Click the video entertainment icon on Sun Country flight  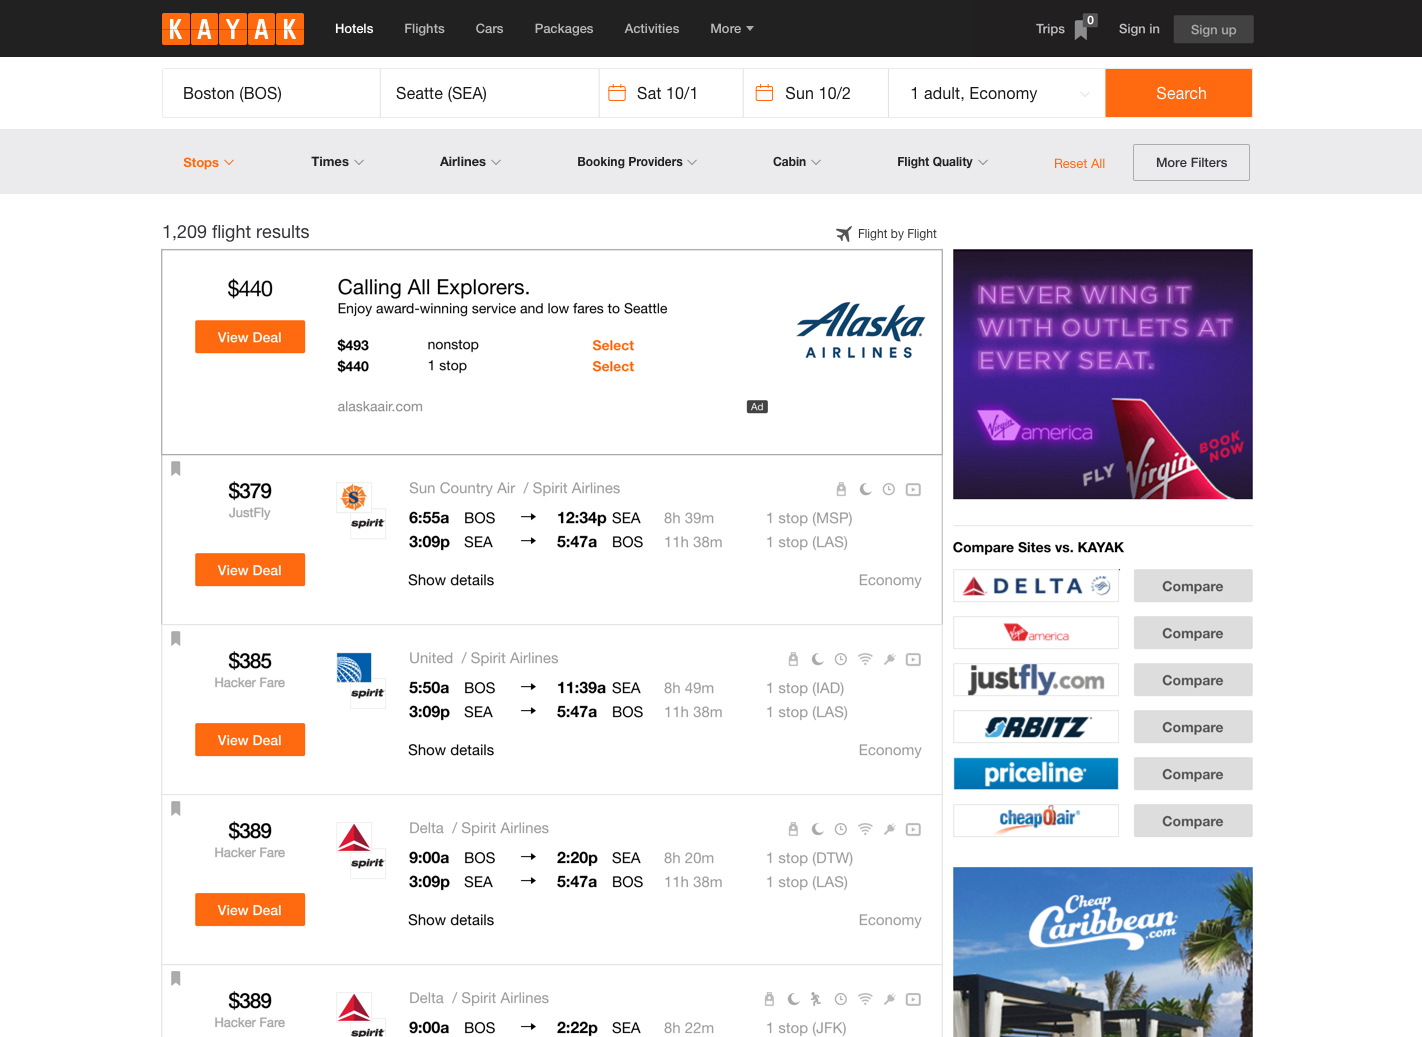tap(913, 489)
